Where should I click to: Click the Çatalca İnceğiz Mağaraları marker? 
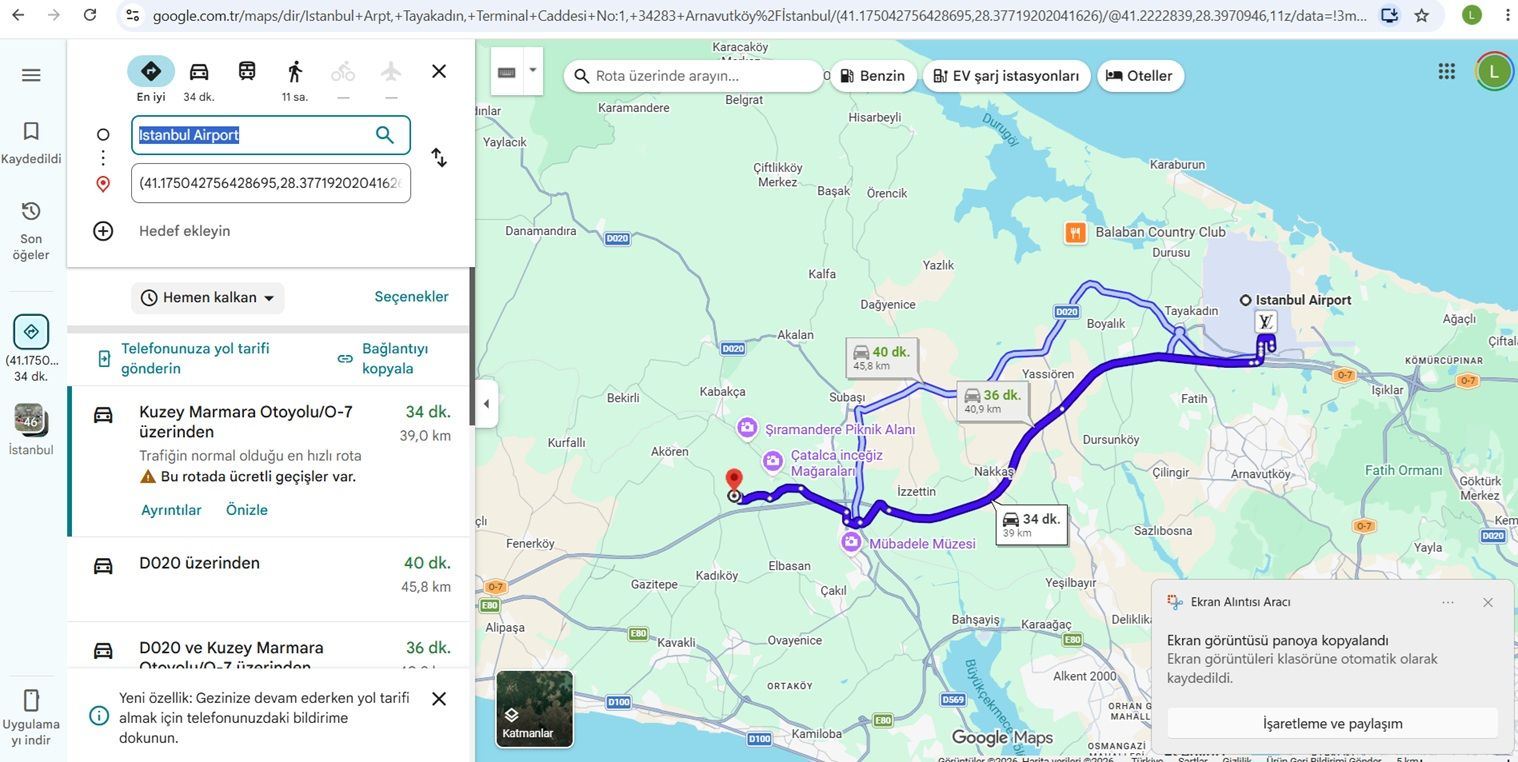pyautogui.click(x=772, y=461)
